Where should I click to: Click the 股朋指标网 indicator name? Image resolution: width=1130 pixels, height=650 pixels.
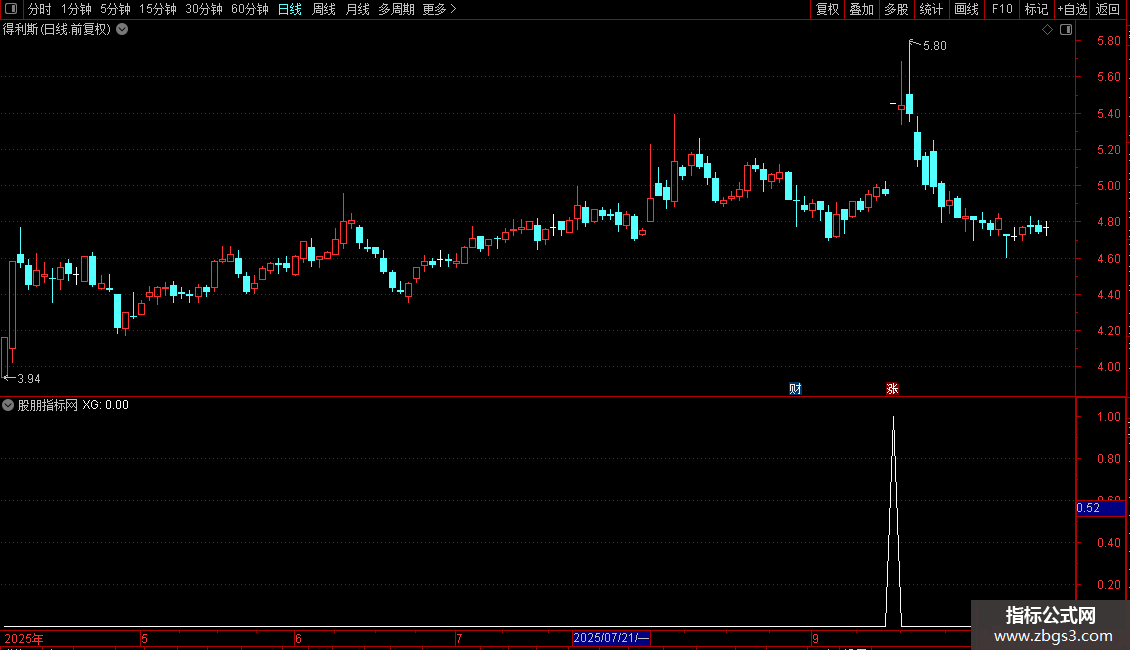(x=48, y=405)
